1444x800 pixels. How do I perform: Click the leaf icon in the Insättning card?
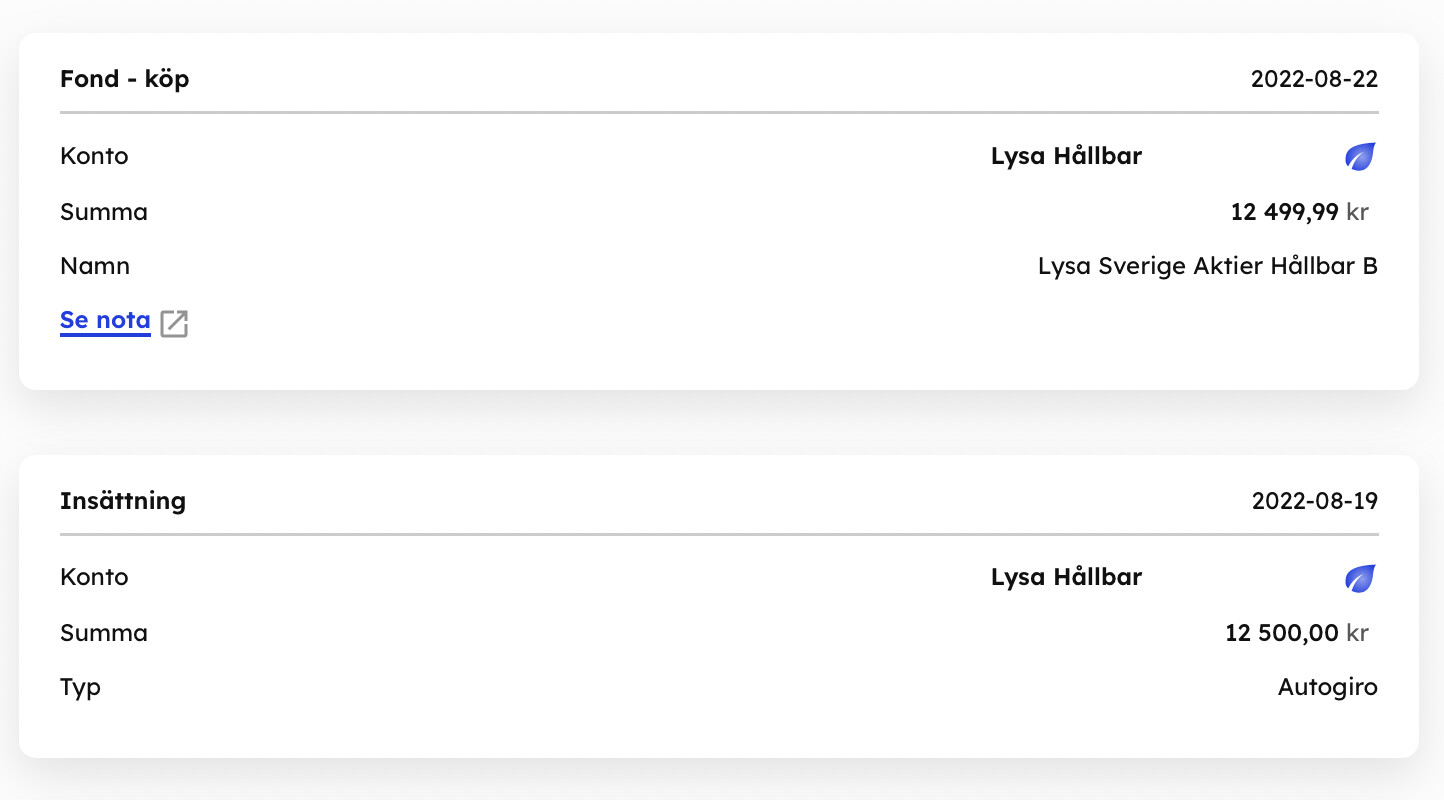pos(1360,578)
